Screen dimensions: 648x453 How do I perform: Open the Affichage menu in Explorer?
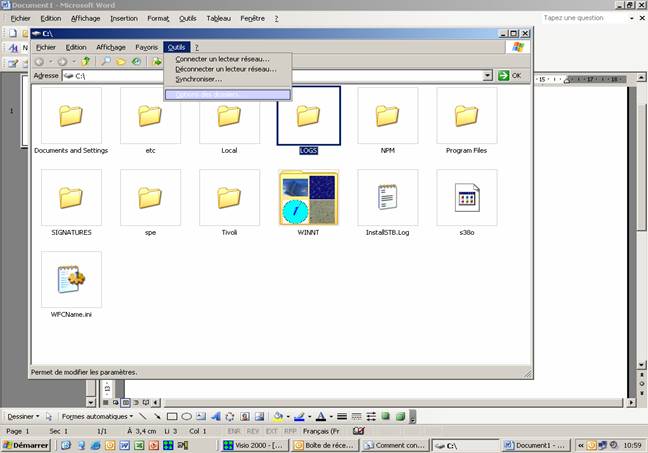(111, 48)
